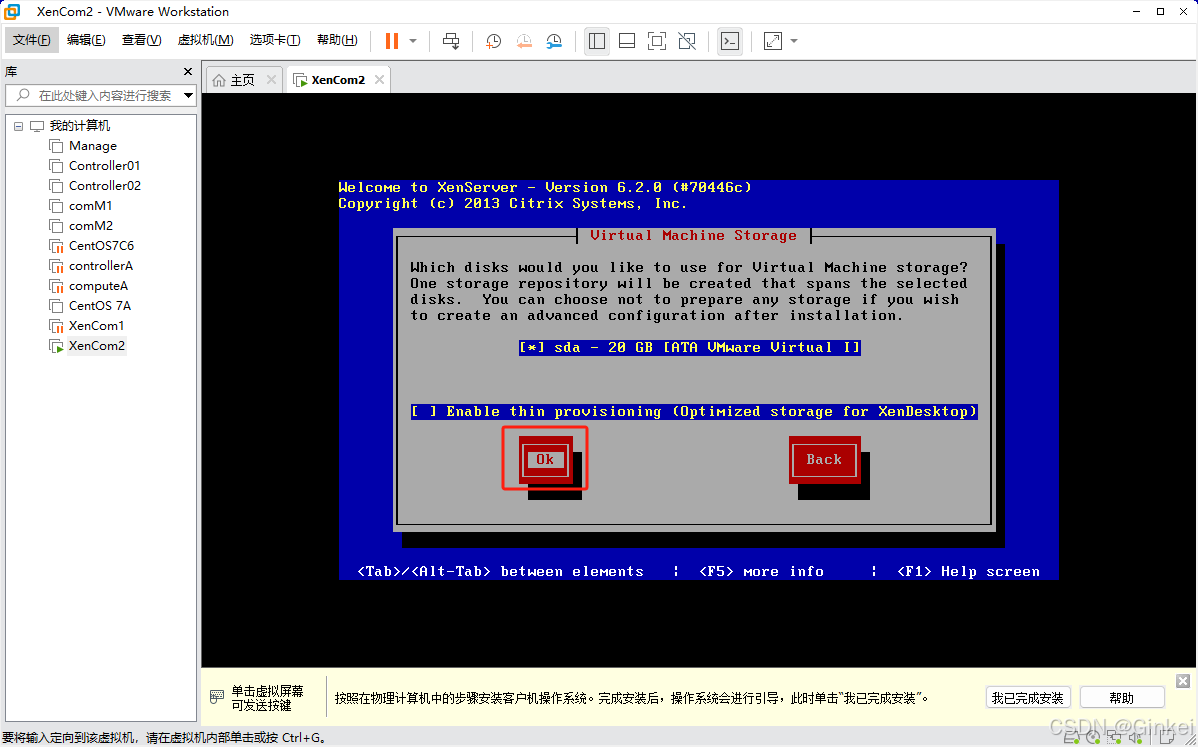Open the 帮助(H) menu
1198x747 pixels.
[x=337, y=40]
